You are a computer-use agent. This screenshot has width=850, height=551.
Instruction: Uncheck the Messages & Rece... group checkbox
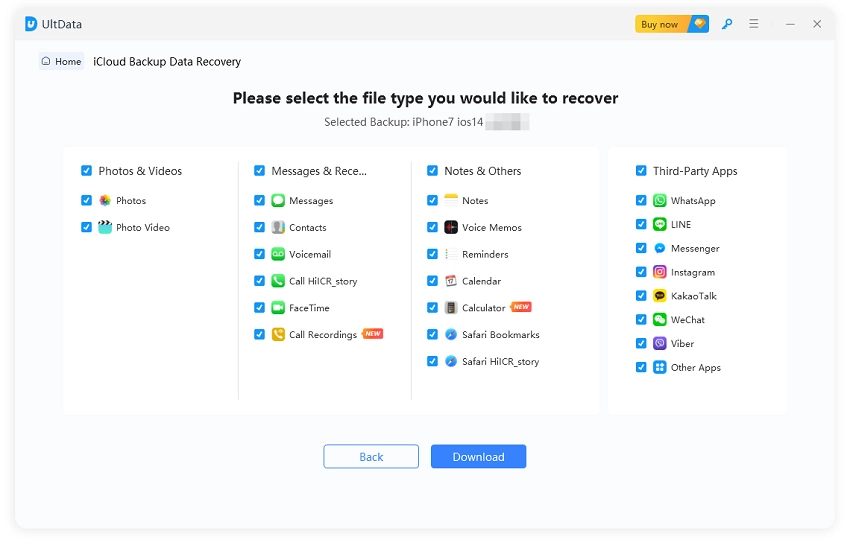point(259,171)
